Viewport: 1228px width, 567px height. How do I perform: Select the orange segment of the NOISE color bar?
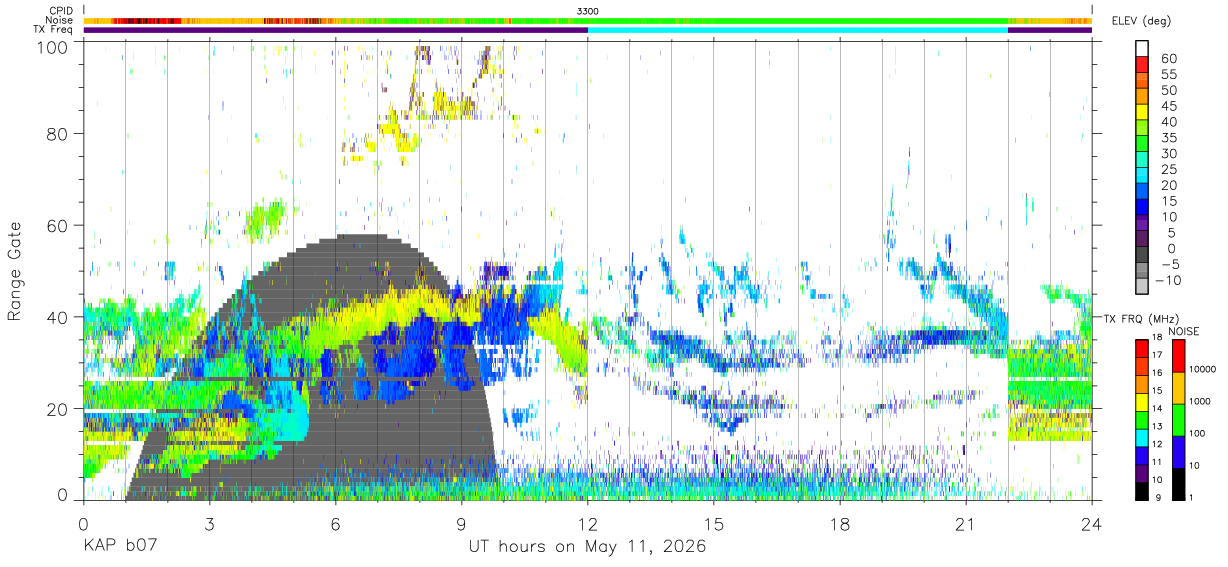(x=1178, y=387)
